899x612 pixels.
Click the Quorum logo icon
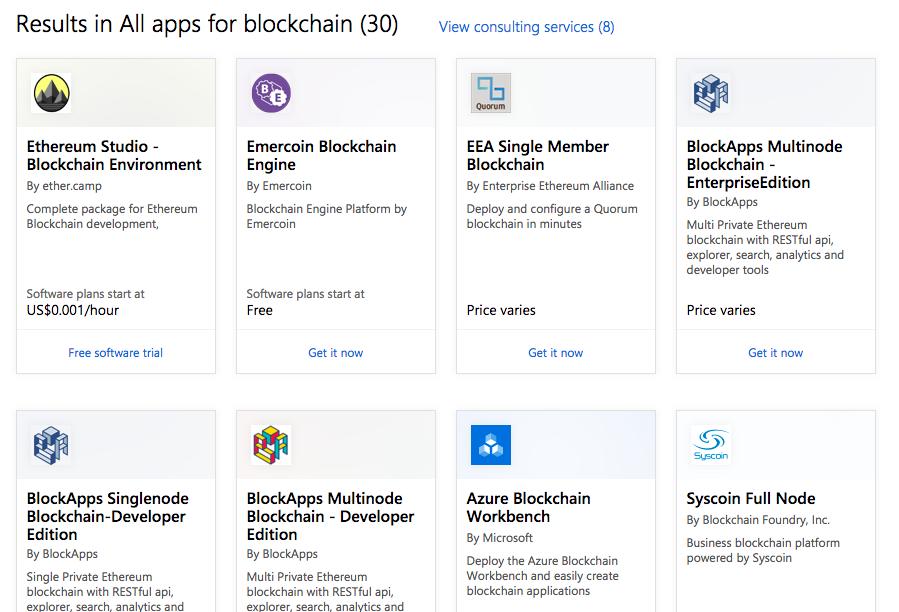(x=491, y=93)
